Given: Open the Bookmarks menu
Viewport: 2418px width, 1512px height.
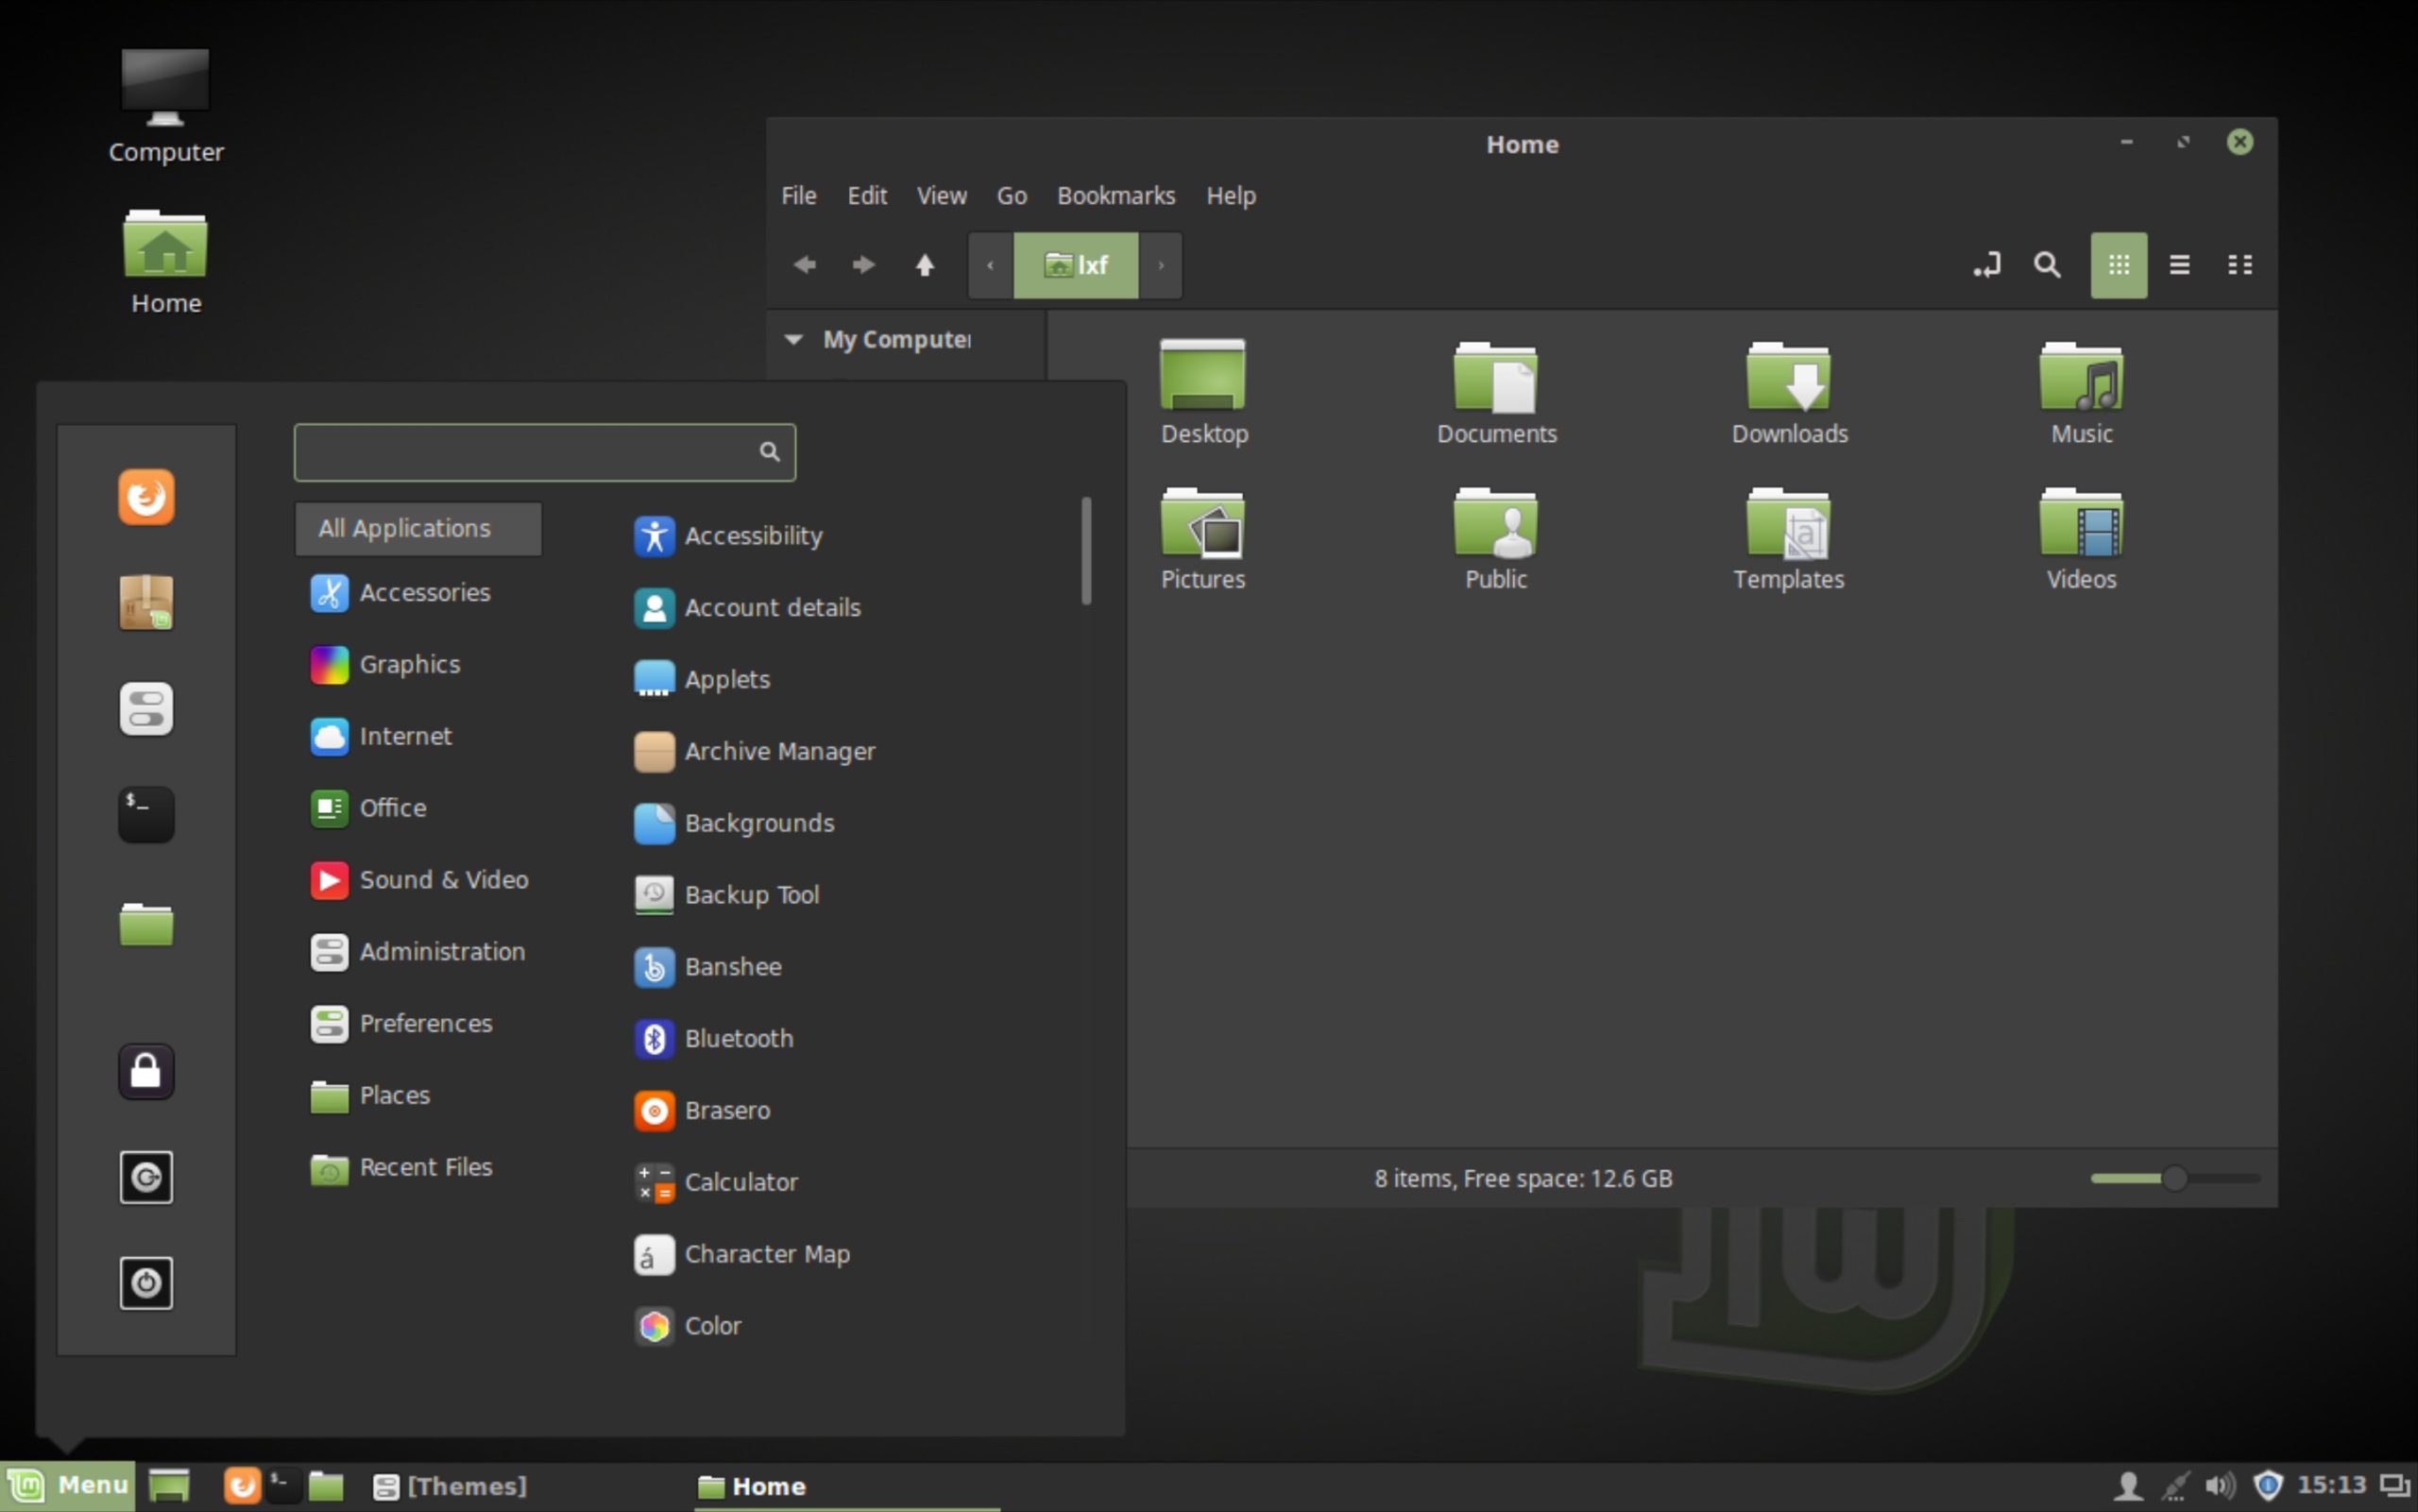Looking at the screenshot, I should tap(1115, 196).
